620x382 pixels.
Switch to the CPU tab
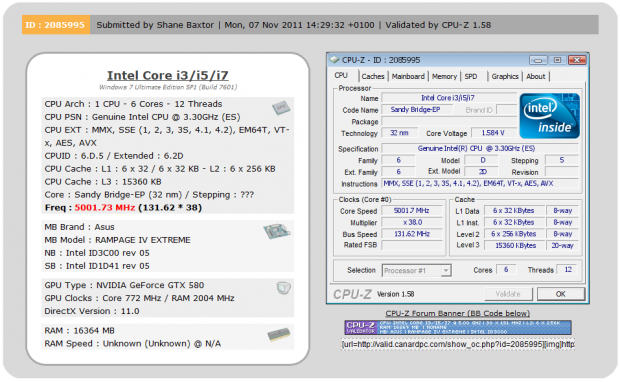(341, 76)
